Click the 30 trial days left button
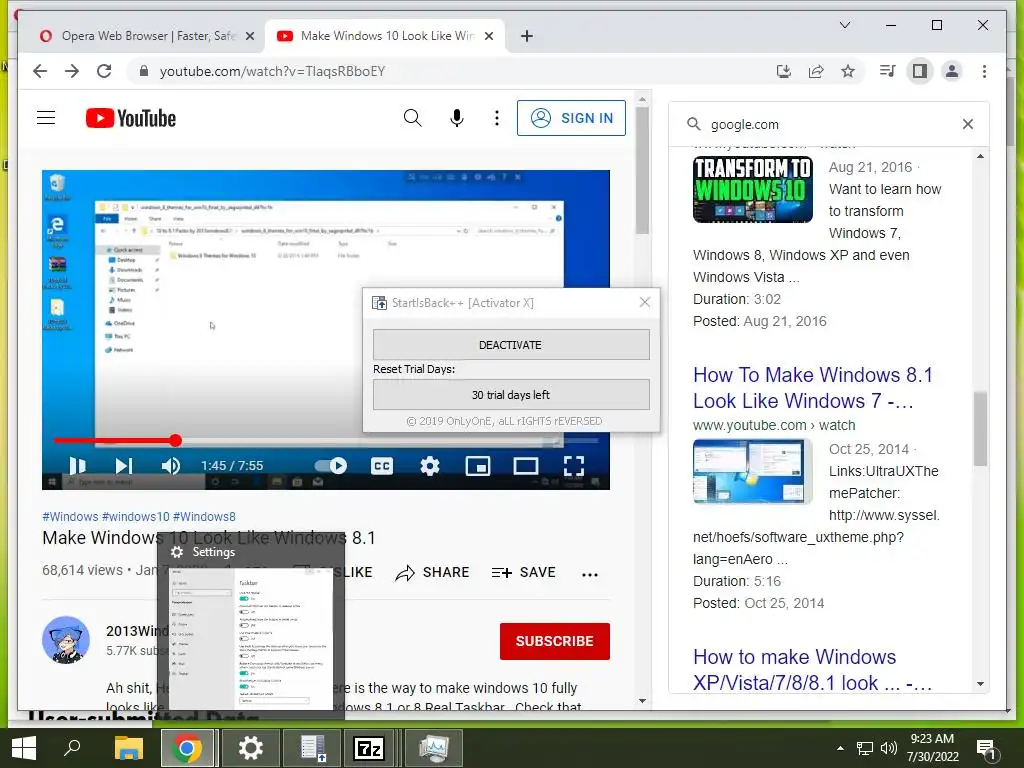This screenshot has height=768, width=1024. pos(511,394)
